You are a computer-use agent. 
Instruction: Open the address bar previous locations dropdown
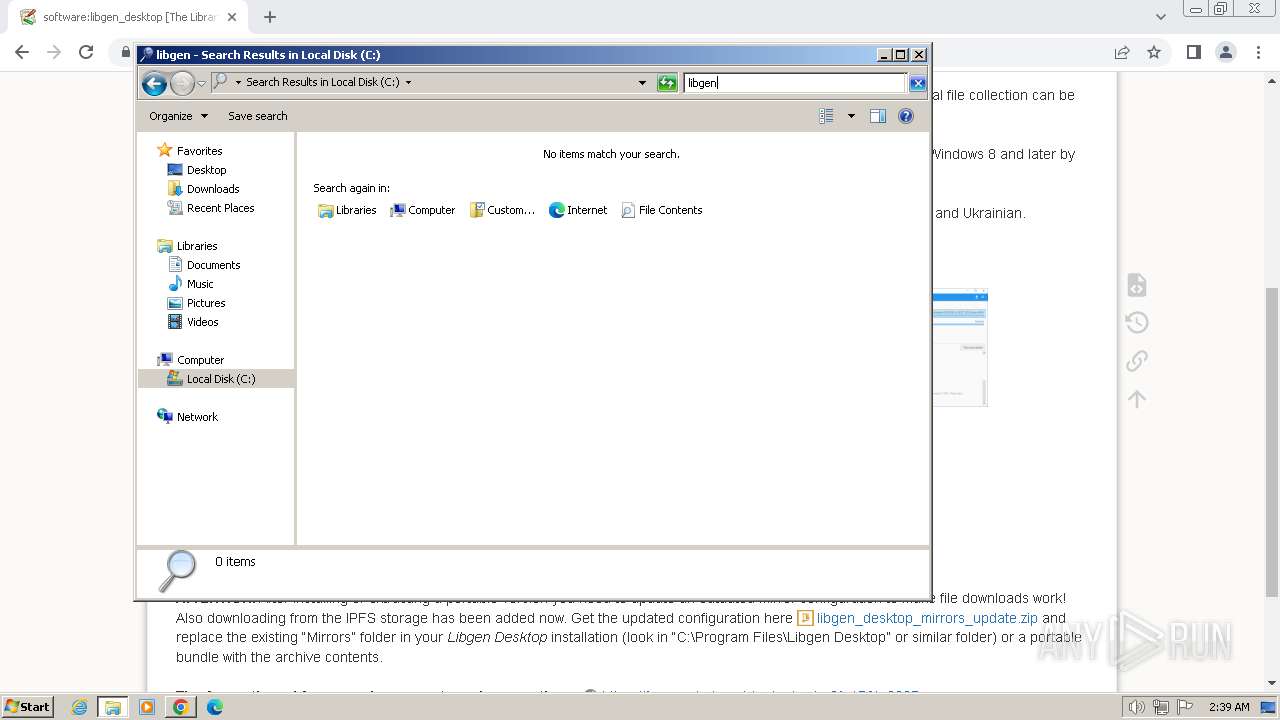[642, 83]
